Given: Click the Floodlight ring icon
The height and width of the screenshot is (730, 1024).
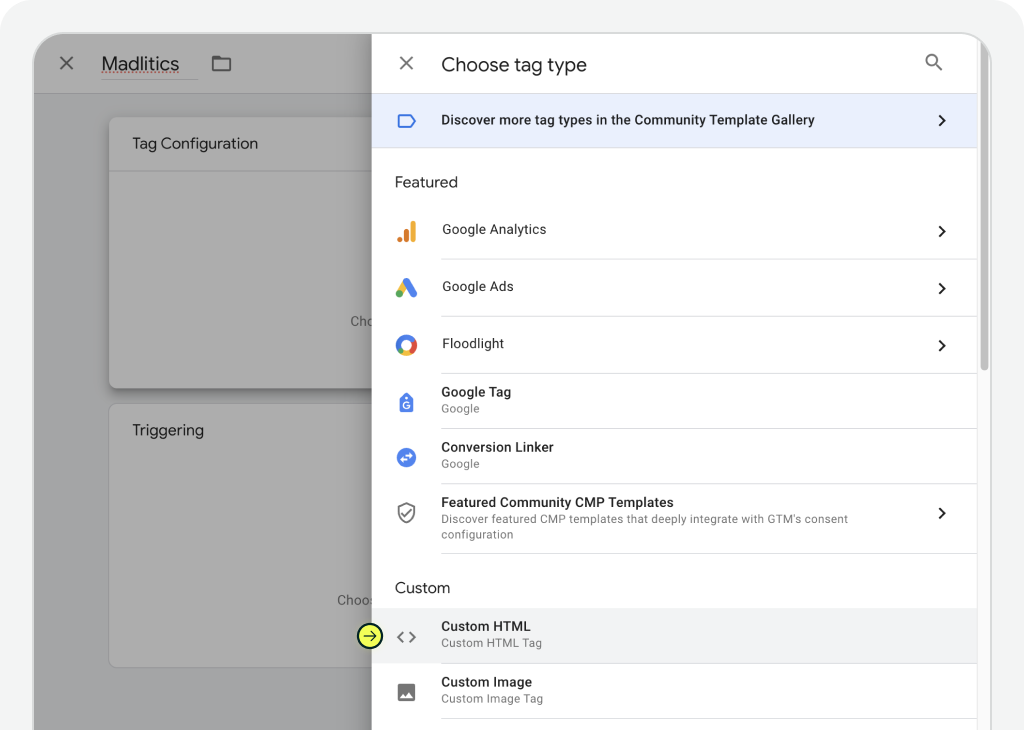Looking at the screenshot, I should pyautogui.click(x=406, y=345).
